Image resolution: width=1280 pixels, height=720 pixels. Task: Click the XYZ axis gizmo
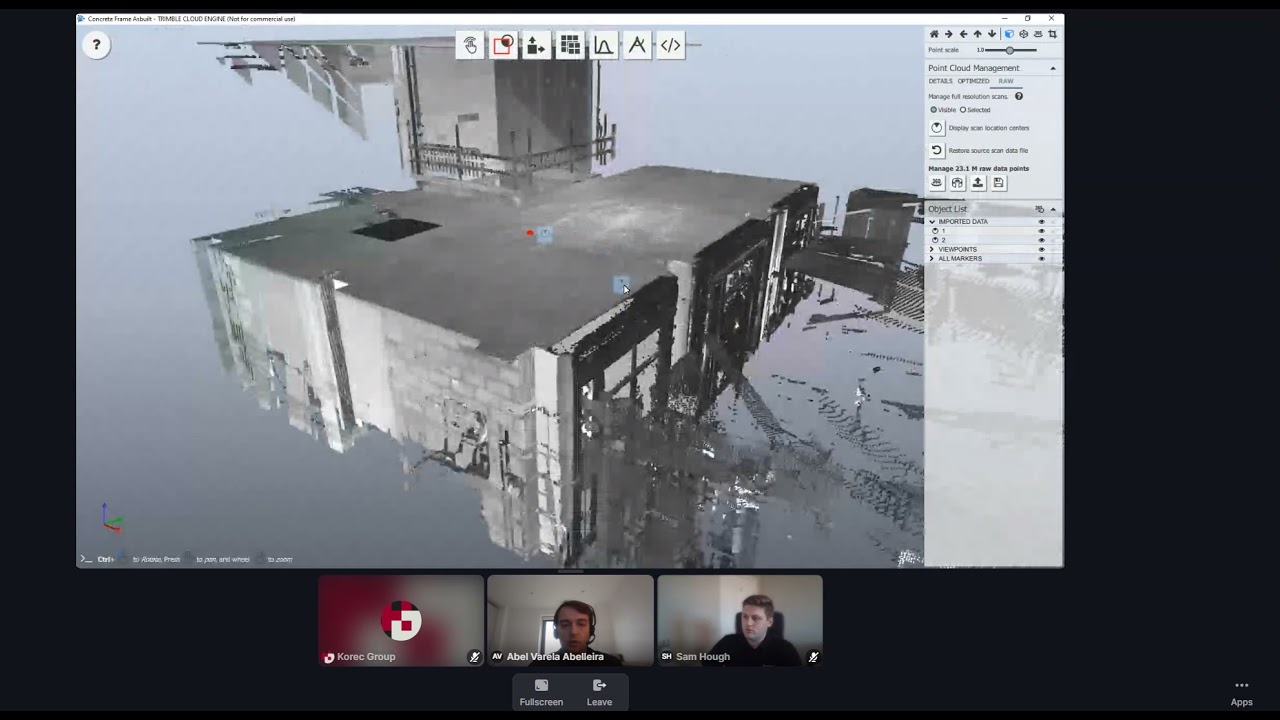(x=111, y=518)
